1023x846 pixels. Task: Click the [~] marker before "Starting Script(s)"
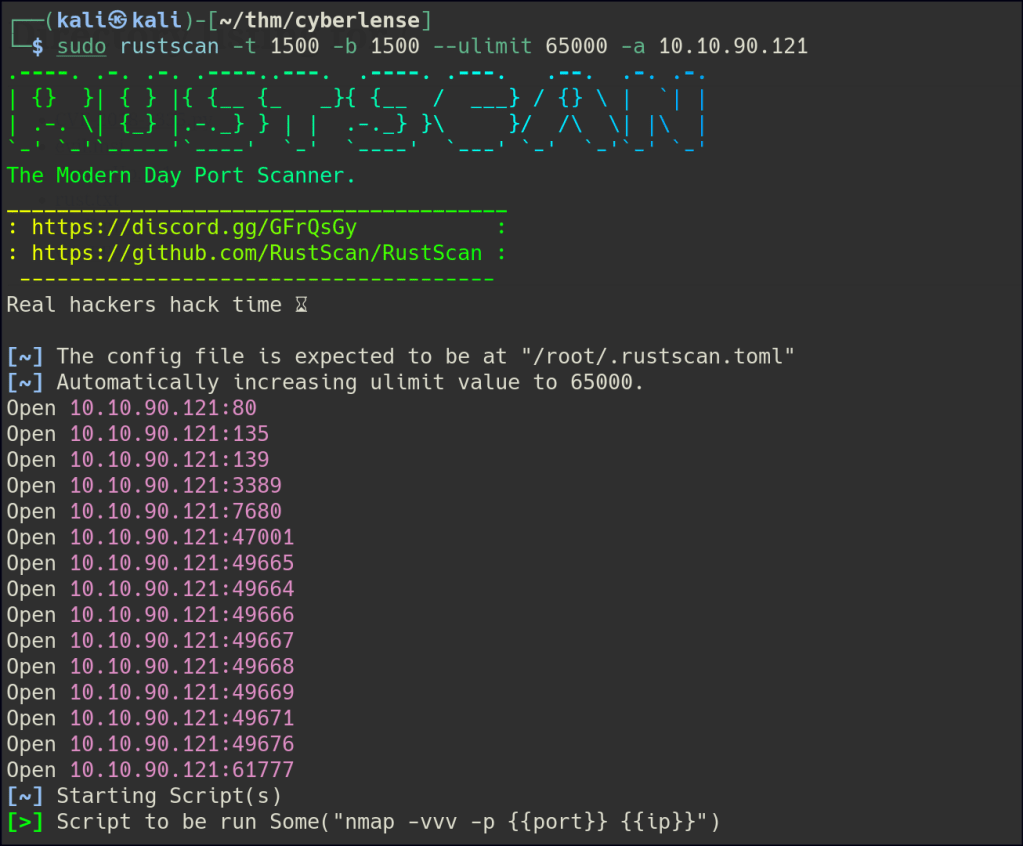pyautogui.click(x=24, y=796)
